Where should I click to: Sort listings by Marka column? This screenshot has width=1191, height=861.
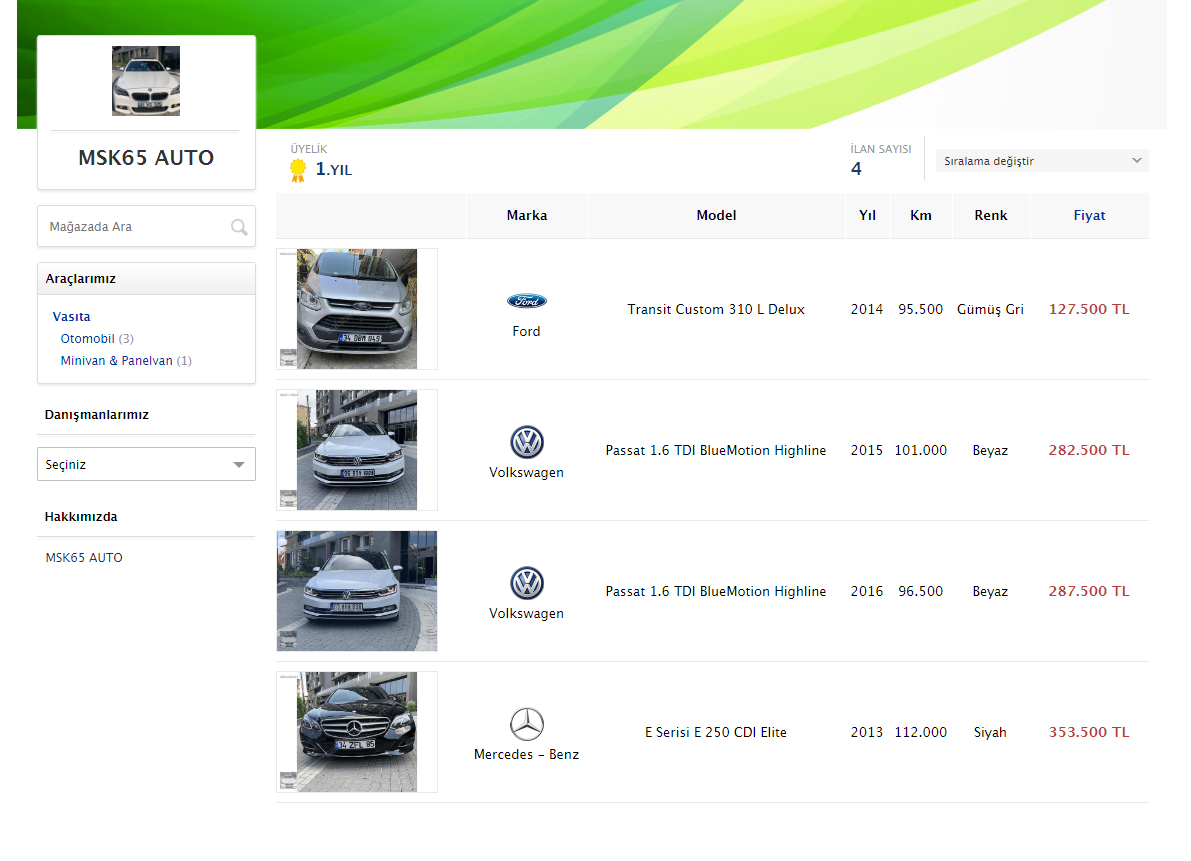click(526, 216)
